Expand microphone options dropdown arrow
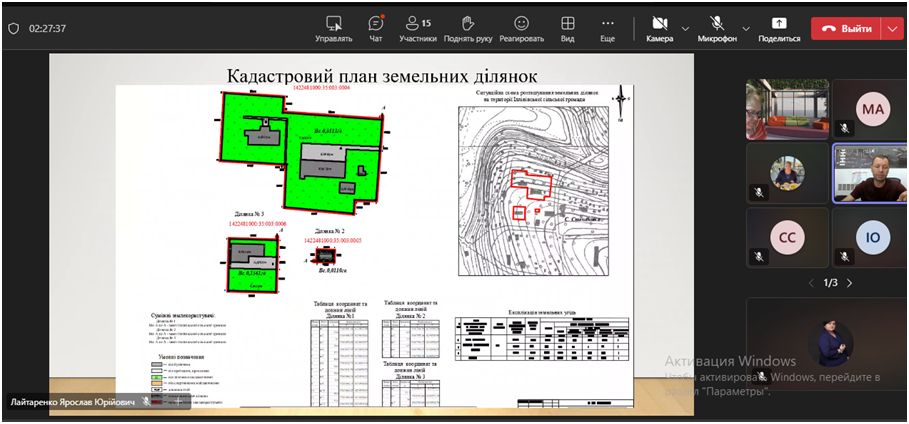The image size is (909, 424). pyautogui.click(x=746, y=28)
